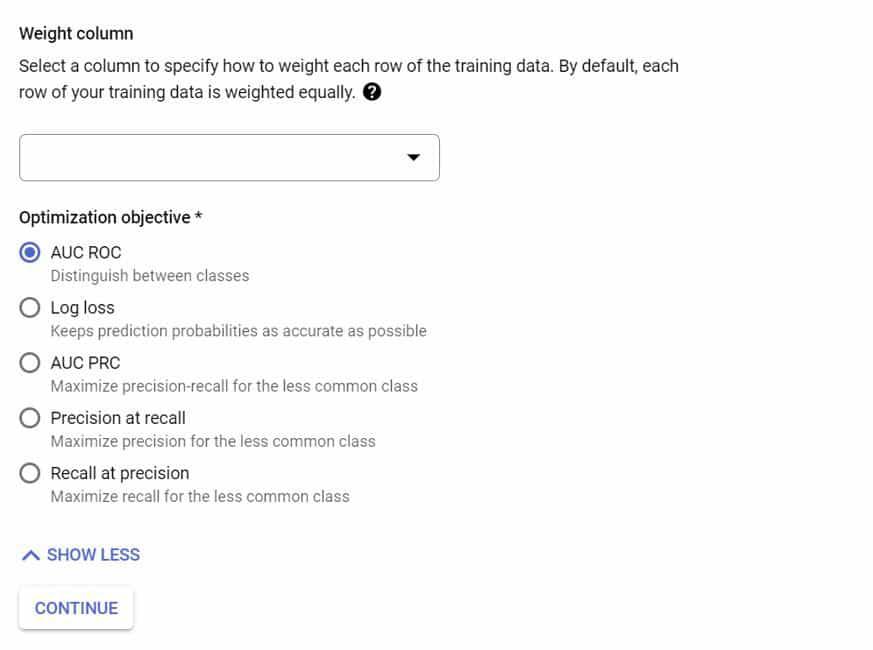Image resolution: width=873 pixels, height=650 pixels.
Task: Select the AUC ROC radio button
Action: click(30, 252)
